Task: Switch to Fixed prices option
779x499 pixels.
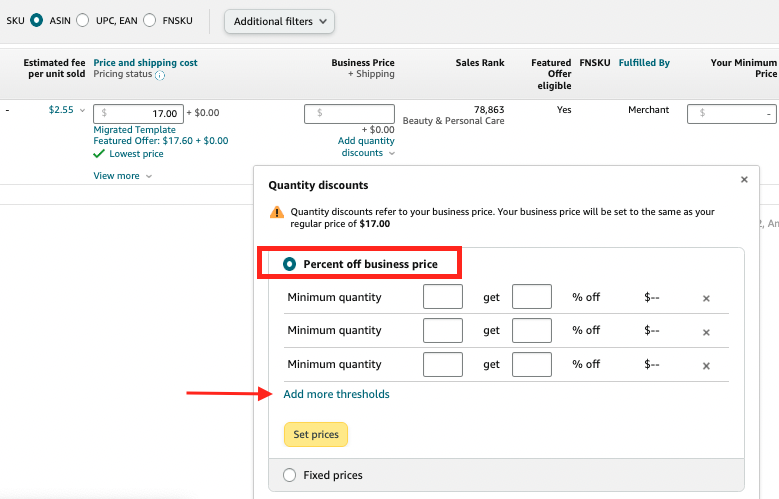Action: pyautogui.click(x=291, y=475)
